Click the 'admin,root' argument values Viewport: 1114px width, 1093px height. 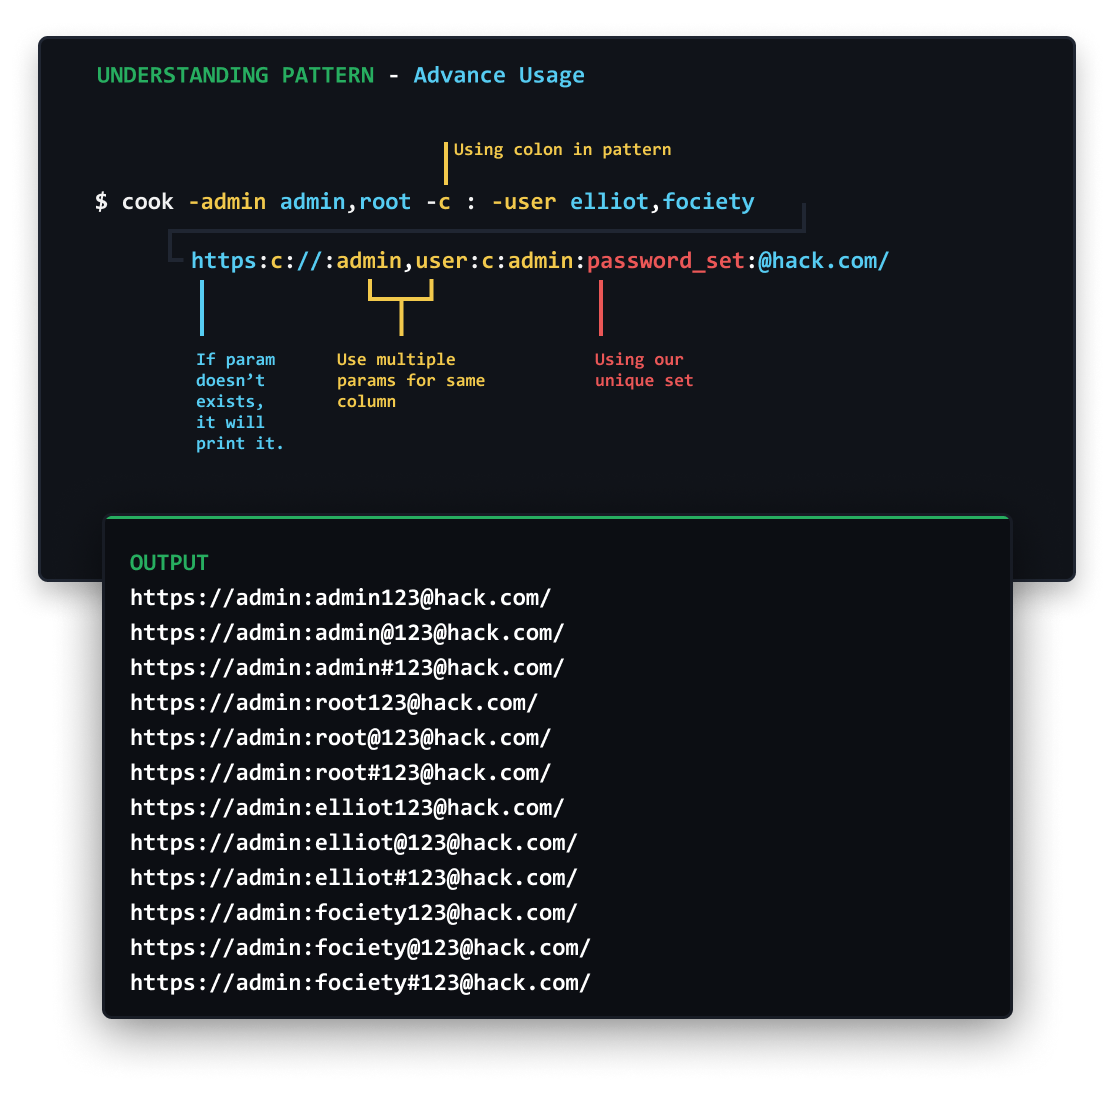(x=345, y=202)
